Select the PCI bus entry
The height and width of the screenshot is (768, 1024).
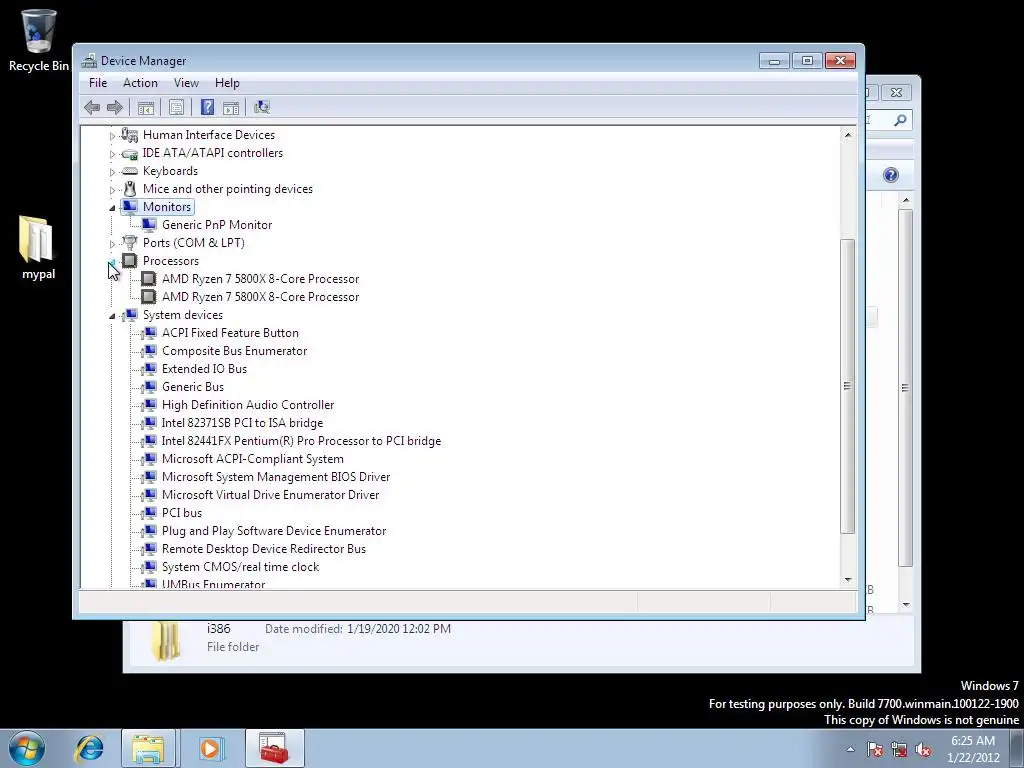[x=182, y=513]
